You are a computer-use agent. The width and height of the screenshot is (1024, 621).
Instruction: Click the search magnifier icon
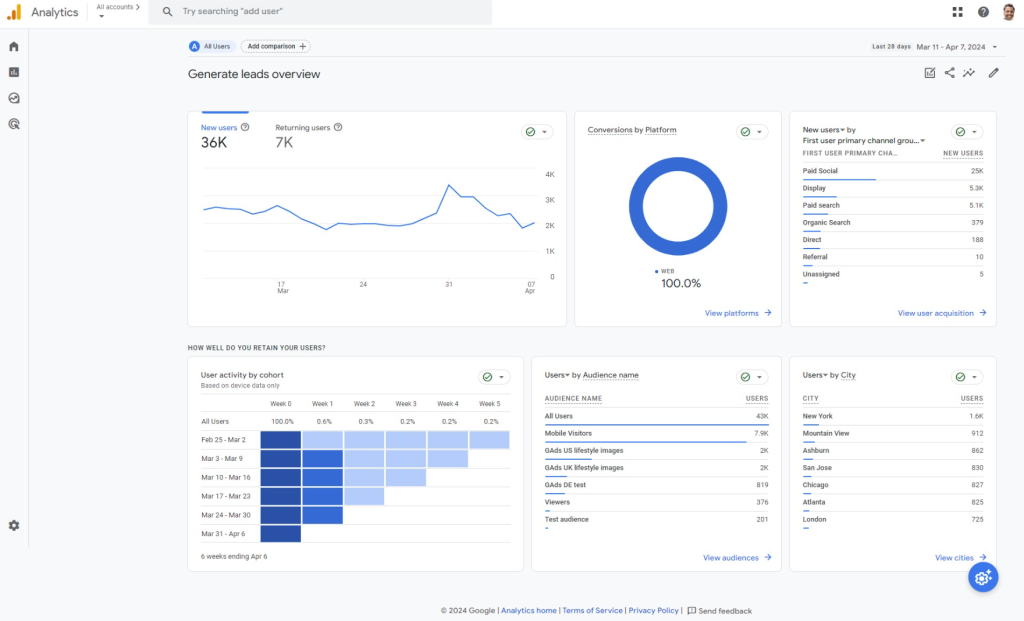[167, 12]
